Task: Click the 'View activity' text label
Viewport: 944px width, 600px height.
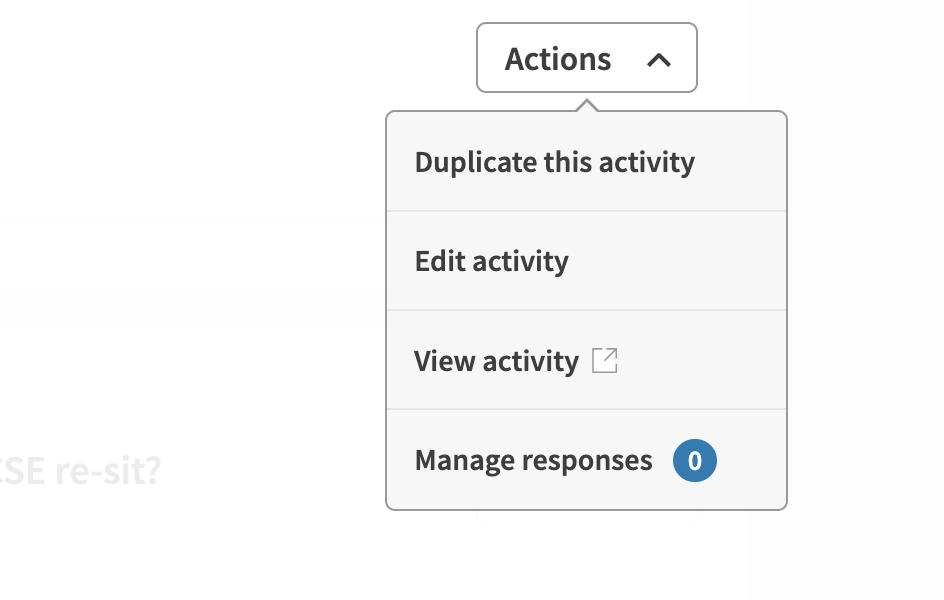Action: pyautogui.click(x=496, y=361)
